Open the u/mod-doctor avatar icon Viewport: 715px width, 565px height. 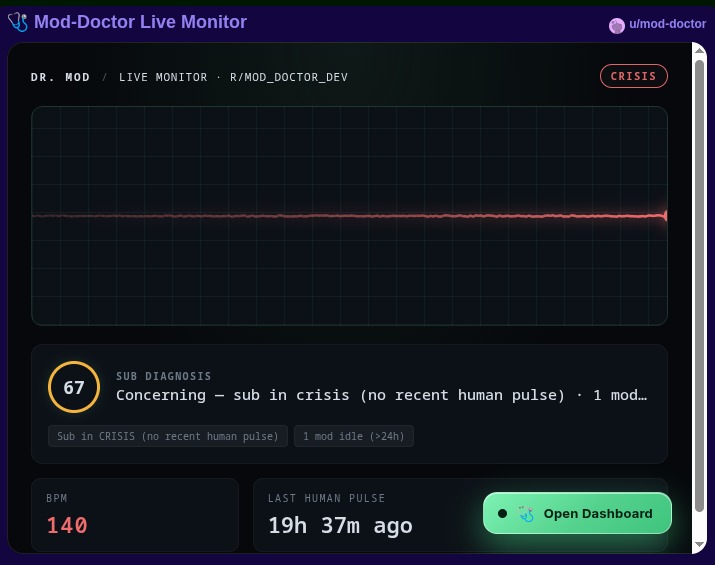tap(617, 26)
